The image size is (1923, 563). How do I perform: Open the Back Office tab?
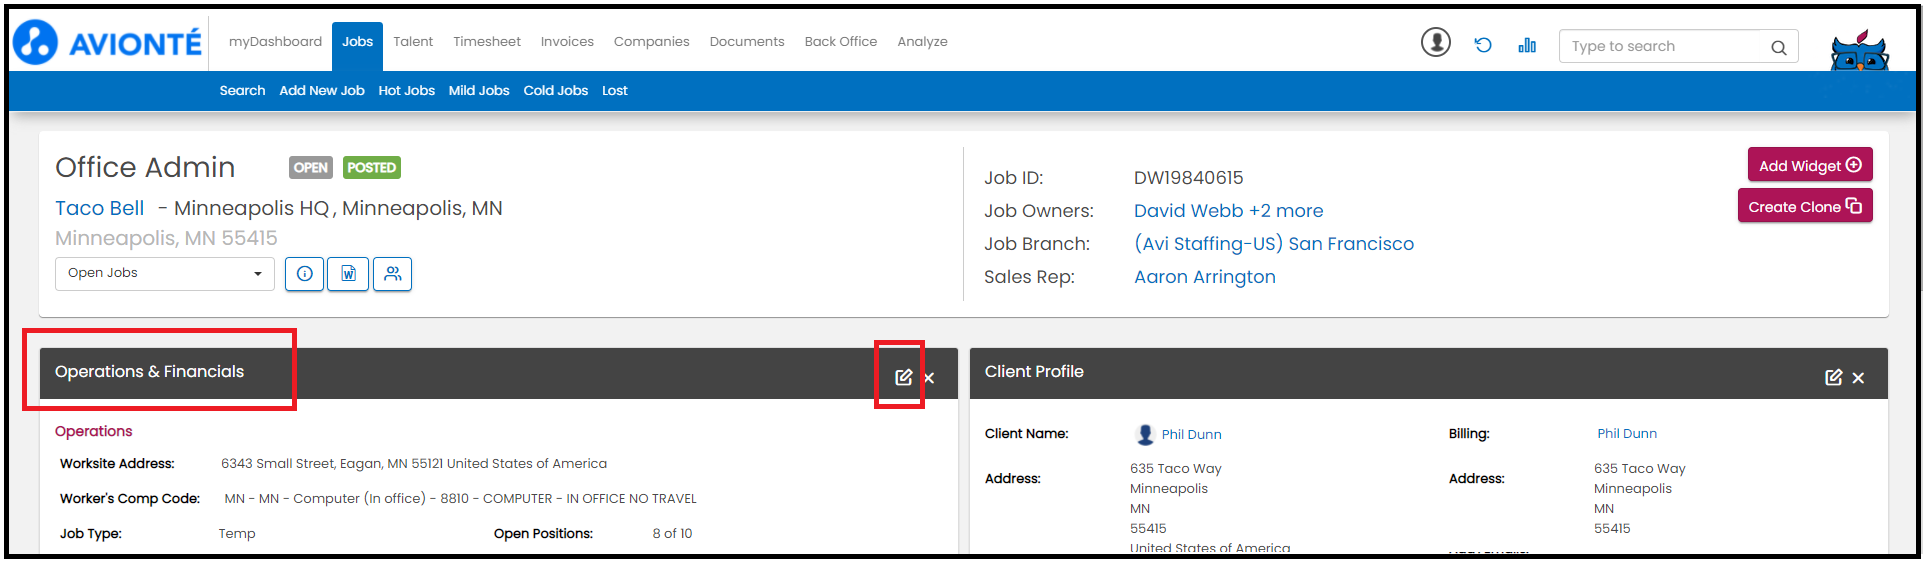point(841,42)
